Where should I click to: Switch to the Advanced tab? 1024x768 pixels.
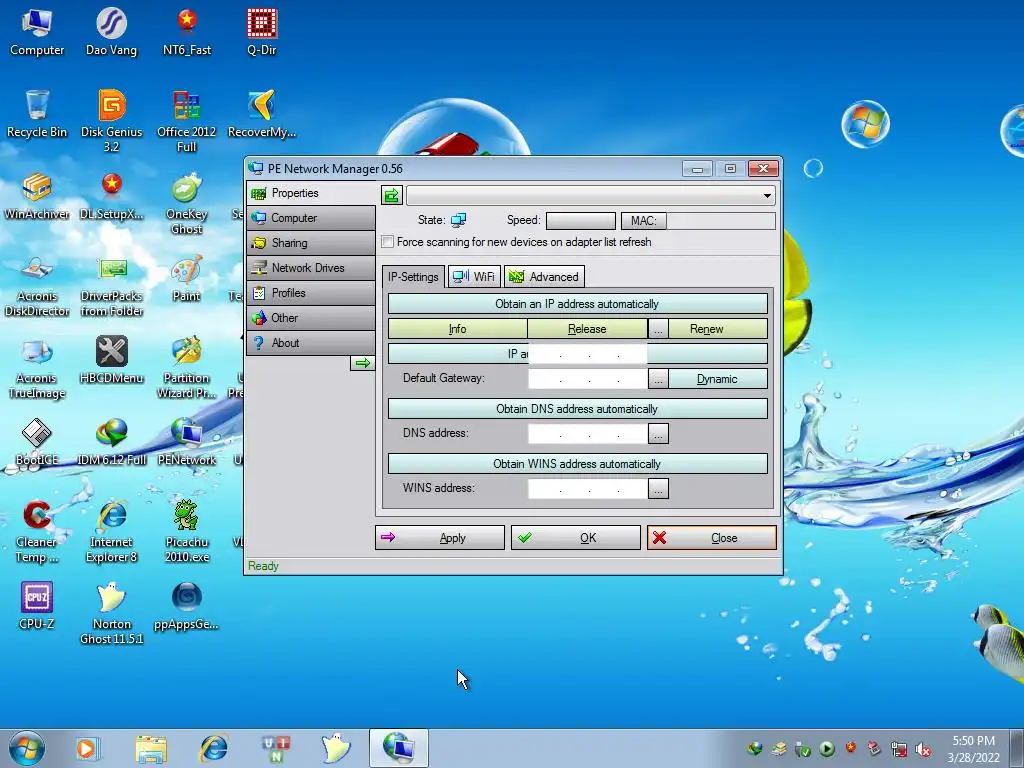[545, 277]
